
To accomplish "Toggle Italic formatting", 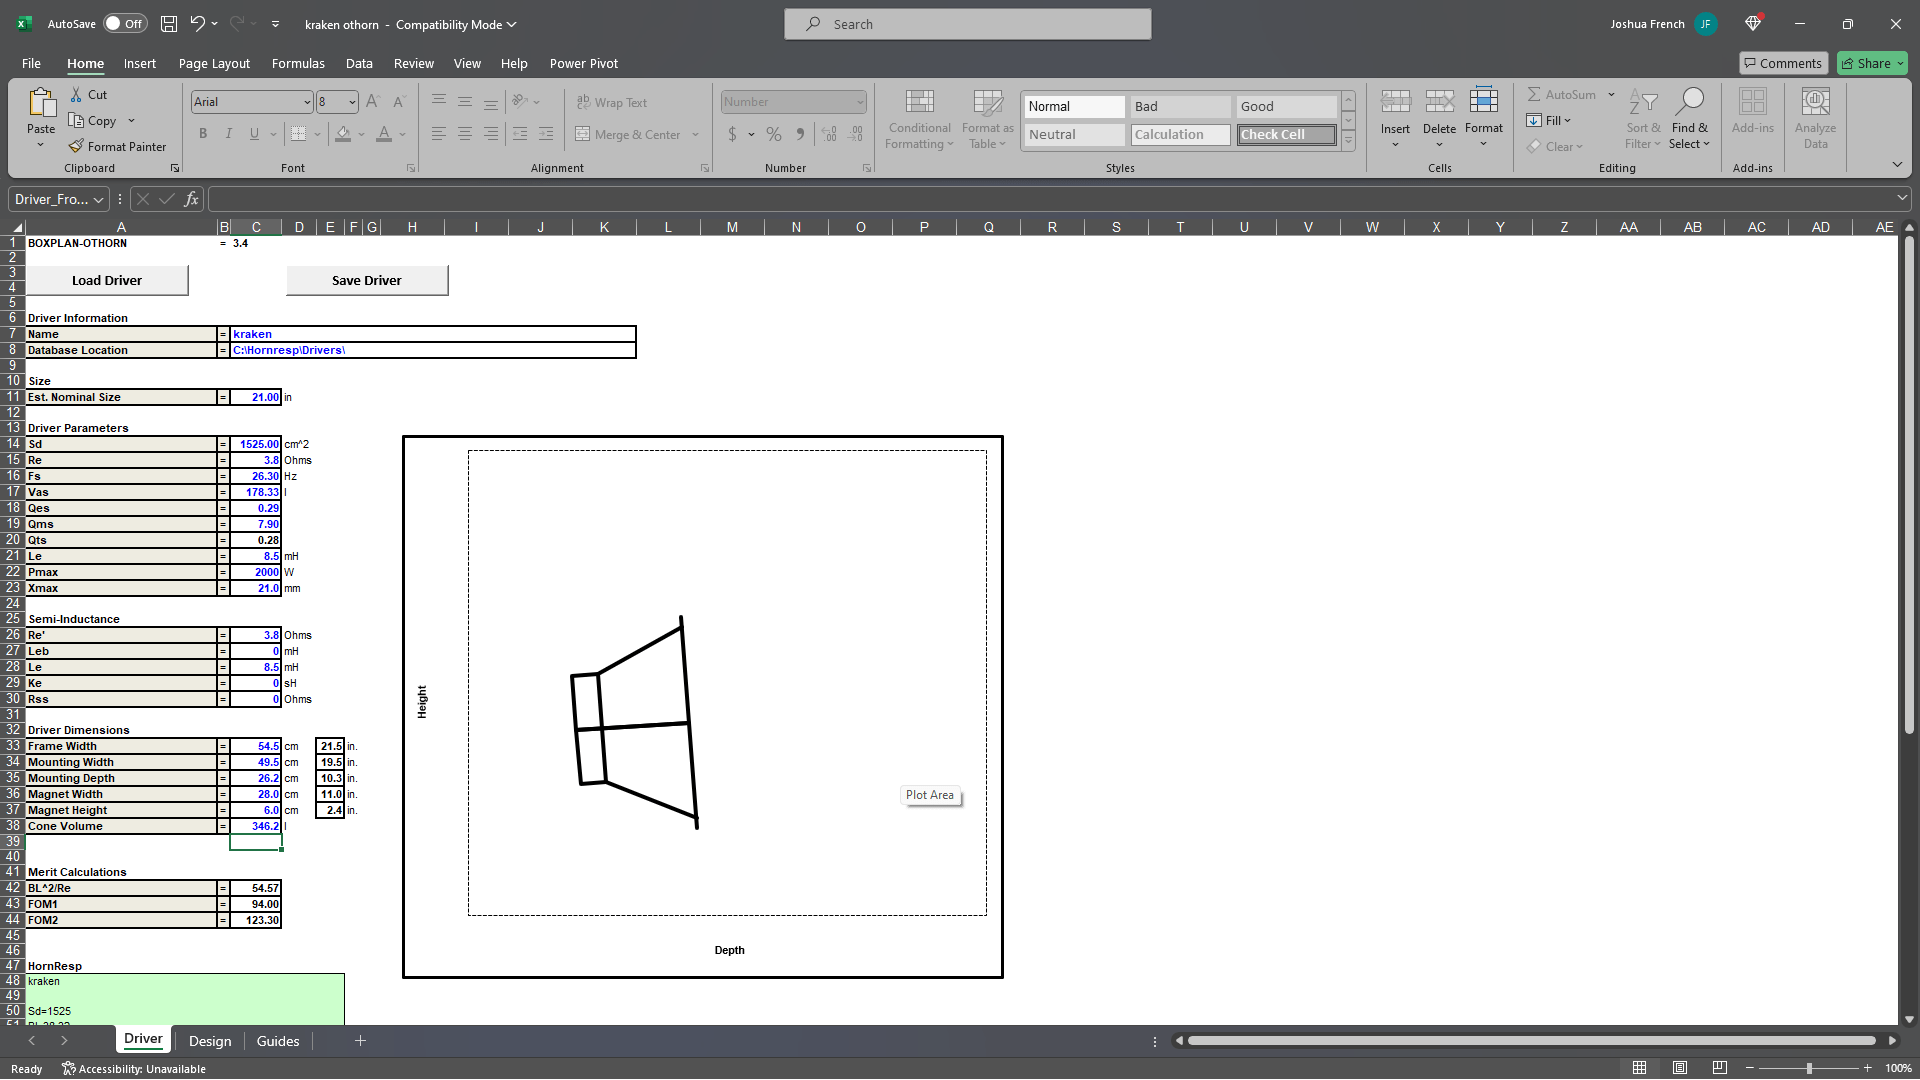I will coord(229,134).
